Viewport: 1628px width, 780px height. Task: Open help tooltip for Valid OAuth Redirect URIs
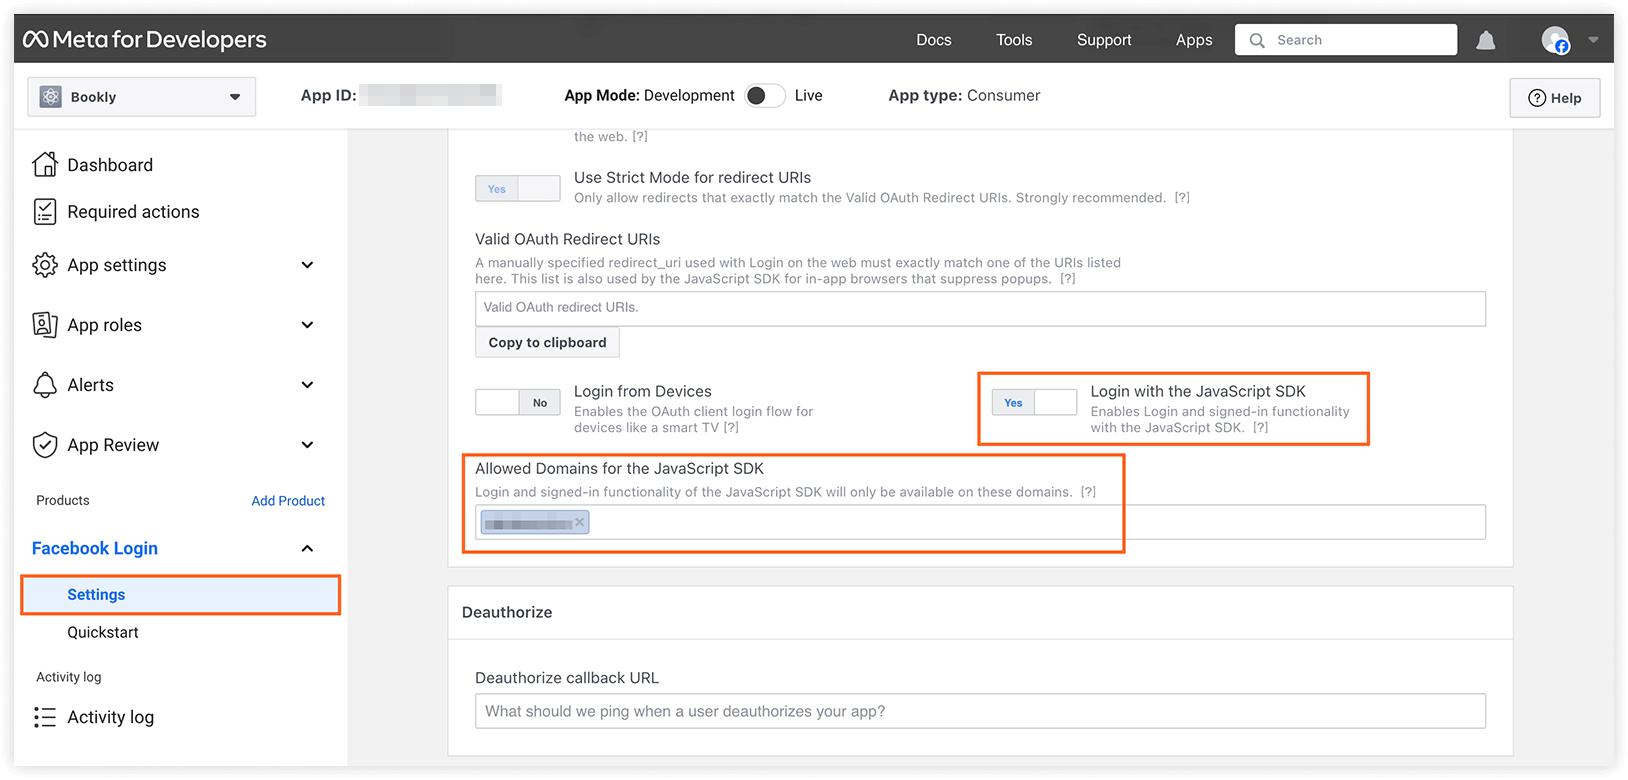(1068, 279)
